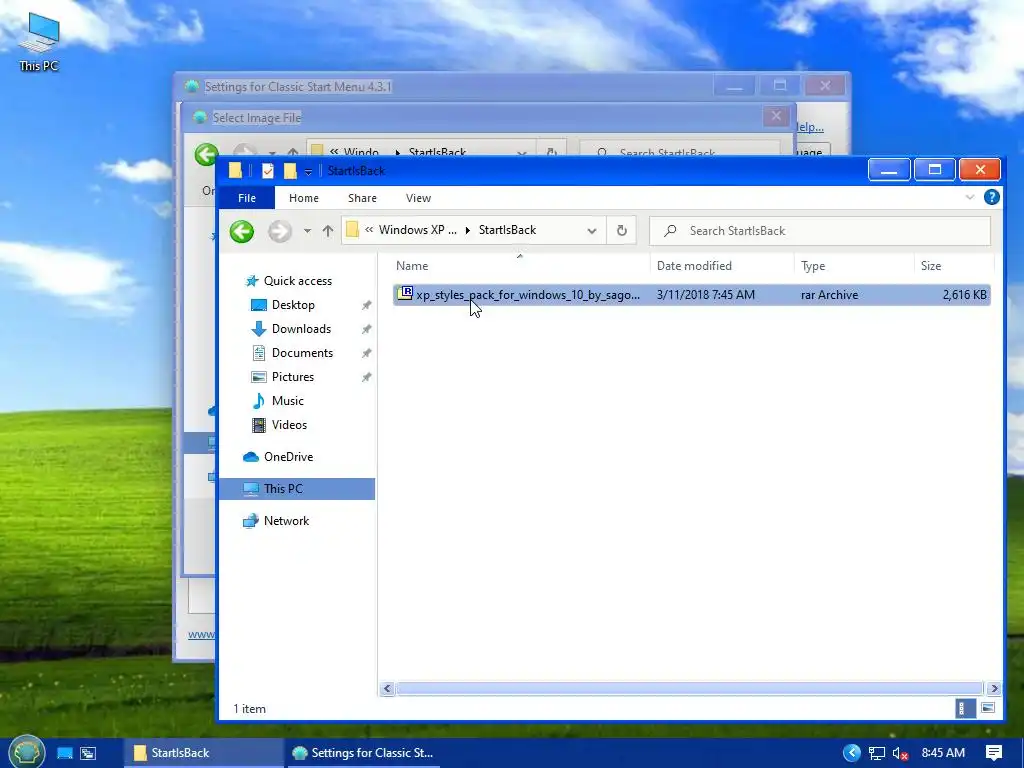1024x768 pixels.
Task: Show hidden tray icons with blue arrow
Action: (852, 753)
